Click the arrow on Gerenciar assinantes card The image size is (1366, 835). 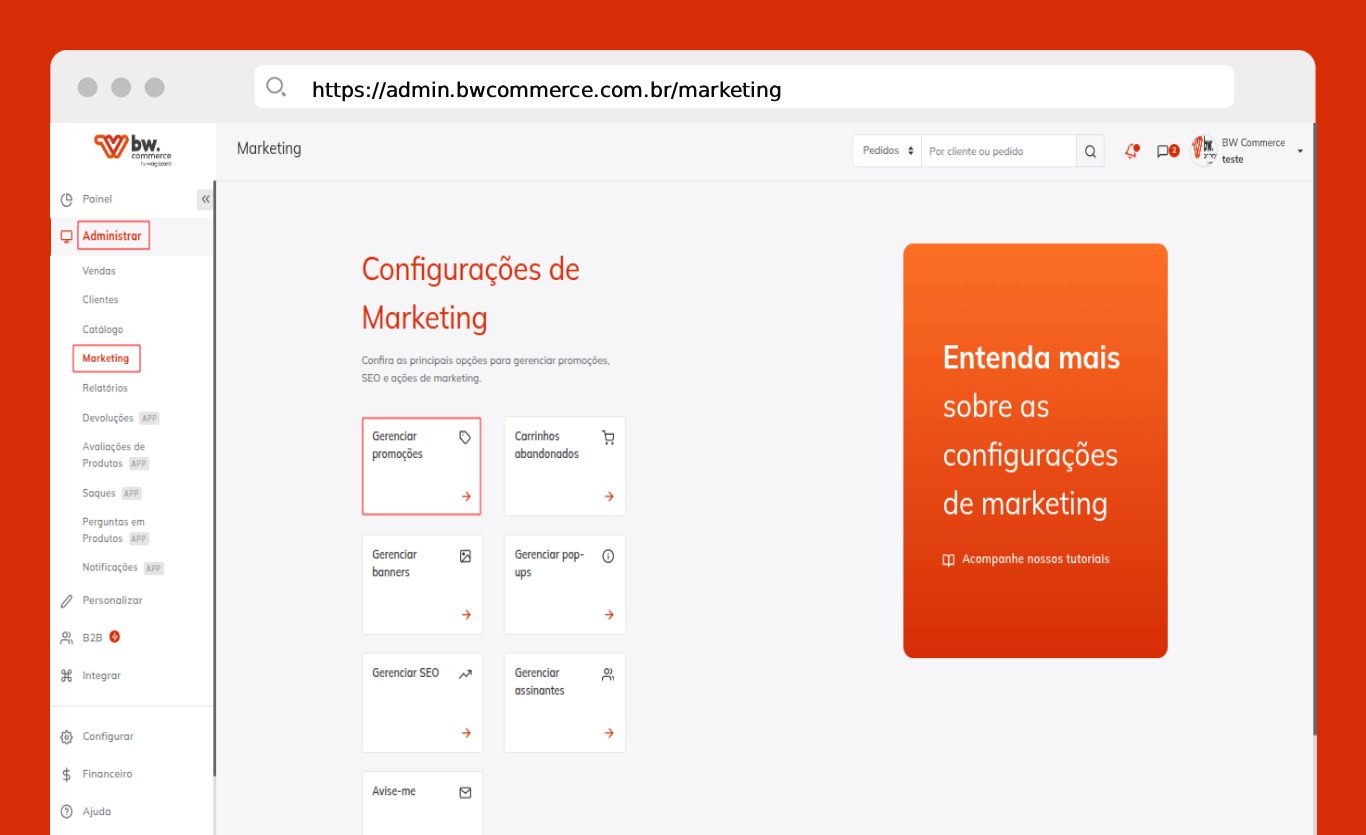pos(609,733)
